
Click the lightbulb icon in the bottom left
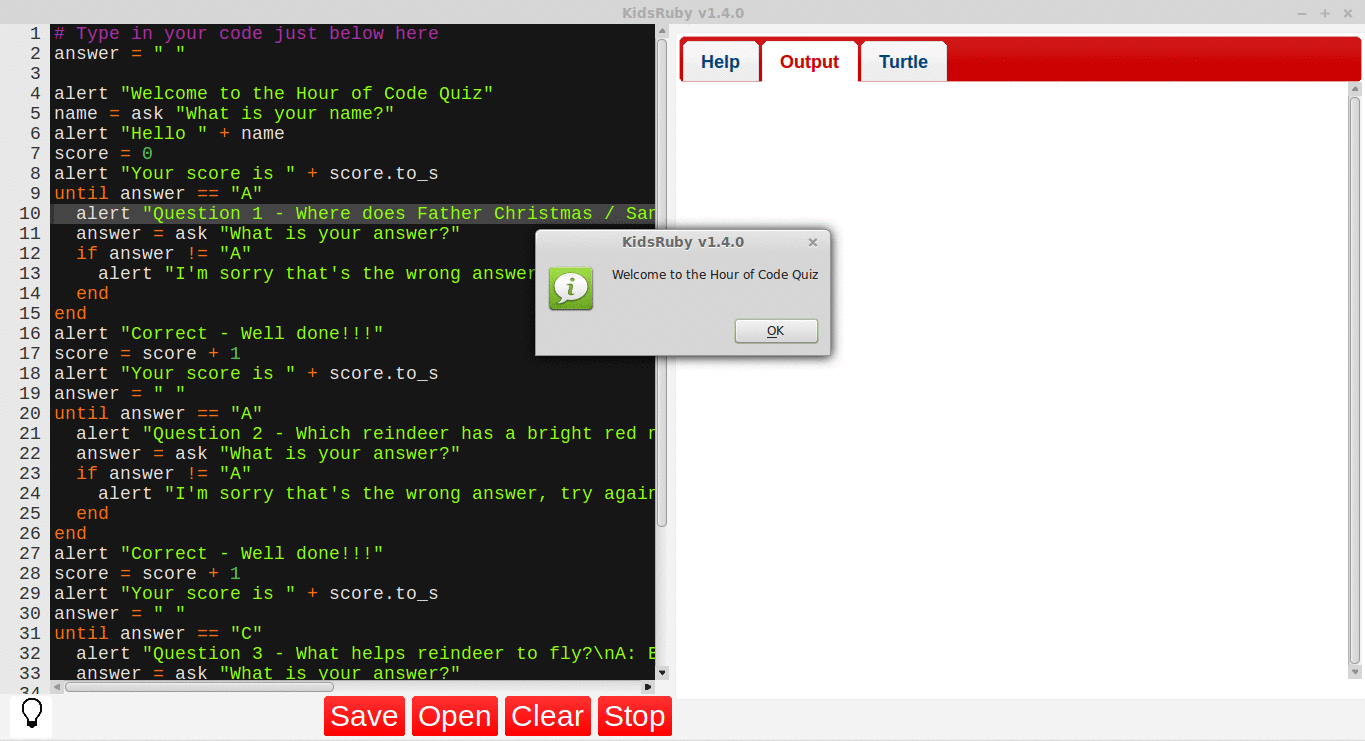pyautogui.click(x=31, y=714)
